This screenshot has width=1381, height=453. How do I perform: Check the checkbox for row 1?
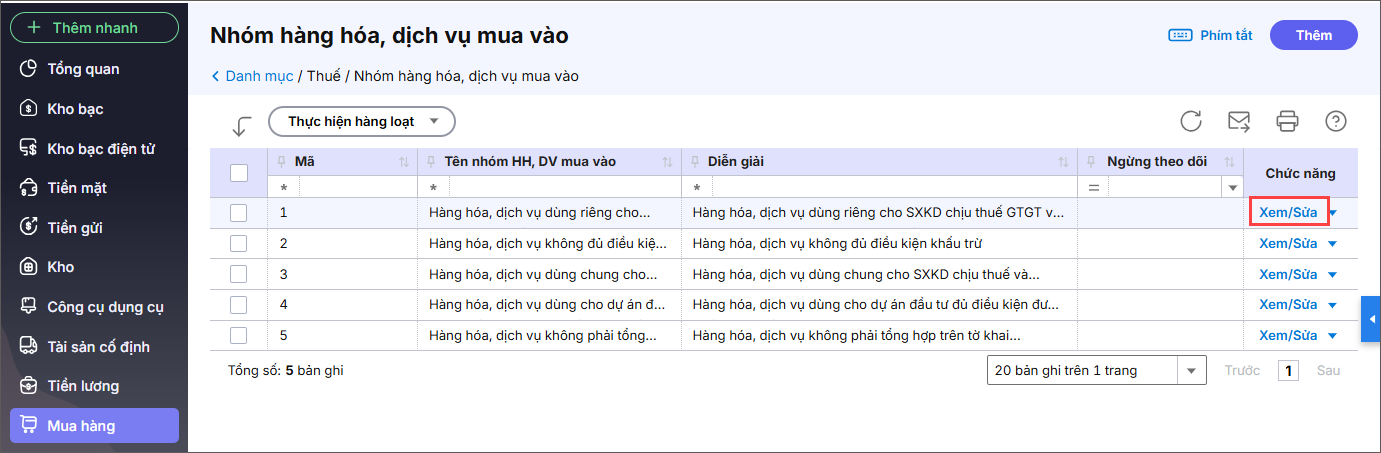point(238,213)
